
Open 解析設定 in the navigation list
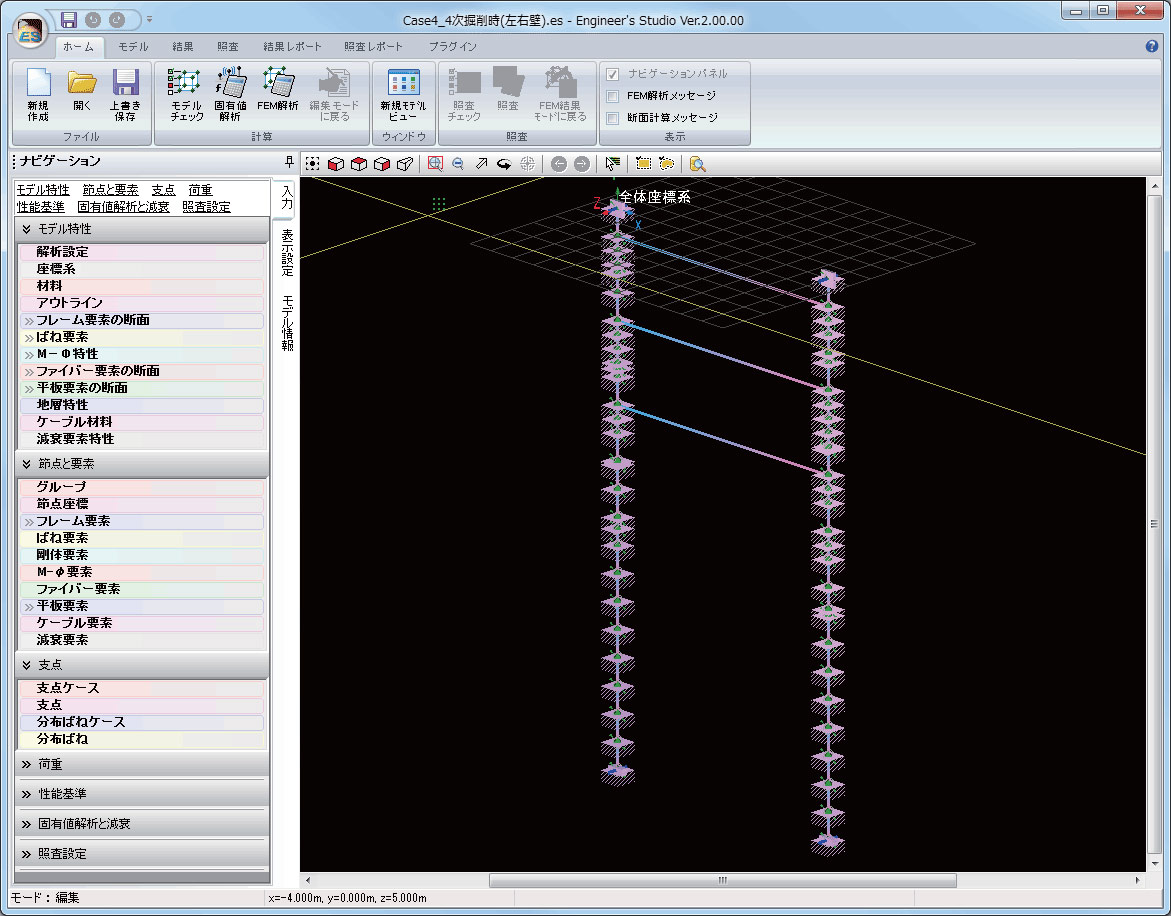point(62,252)
